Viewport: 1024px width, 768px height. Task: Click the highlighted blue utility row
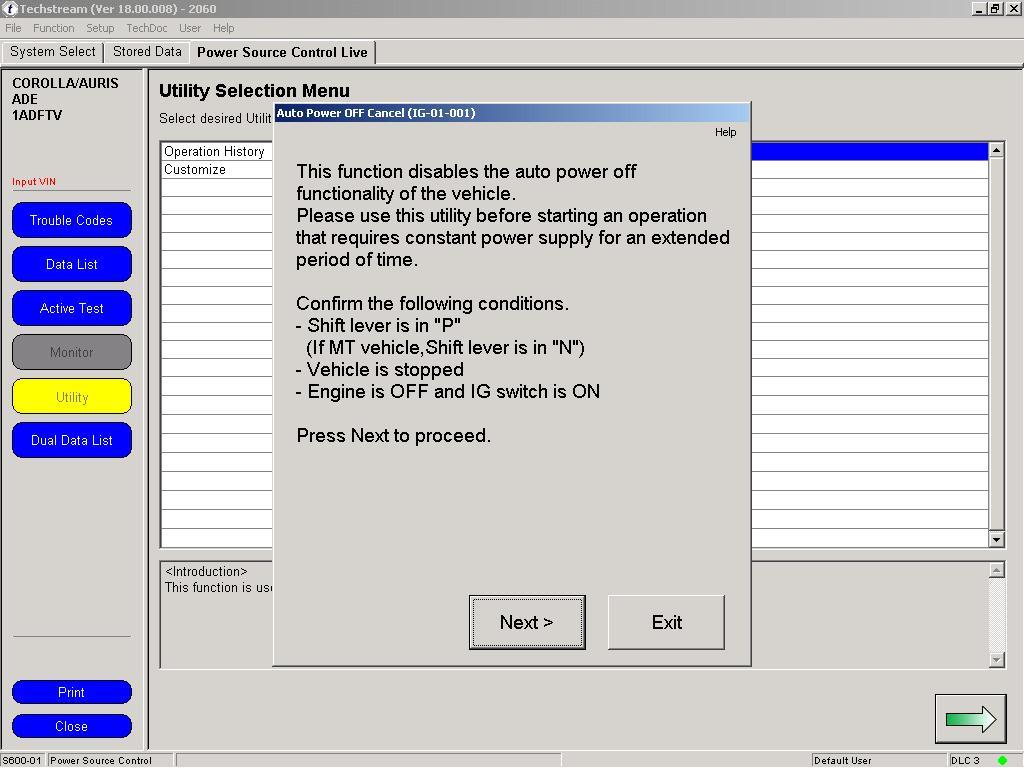pos(869,152)
